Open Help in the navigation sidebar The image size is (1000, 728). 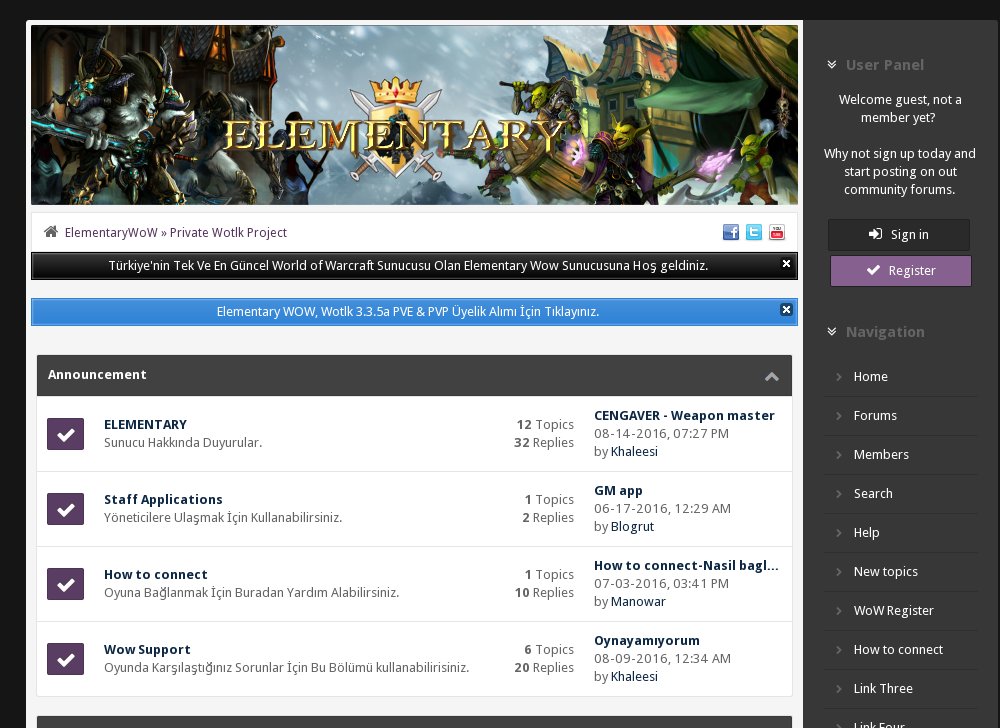(866, 532)
